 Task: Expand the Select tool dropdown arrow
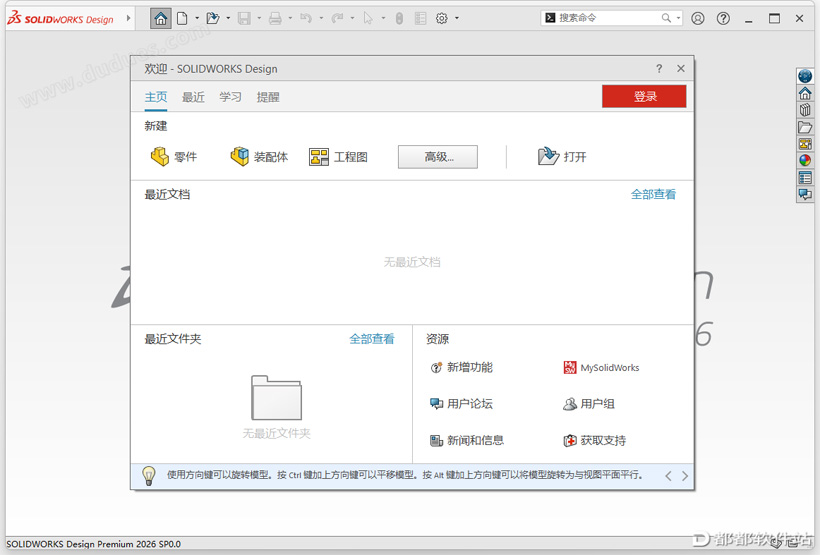coord(383,18)
